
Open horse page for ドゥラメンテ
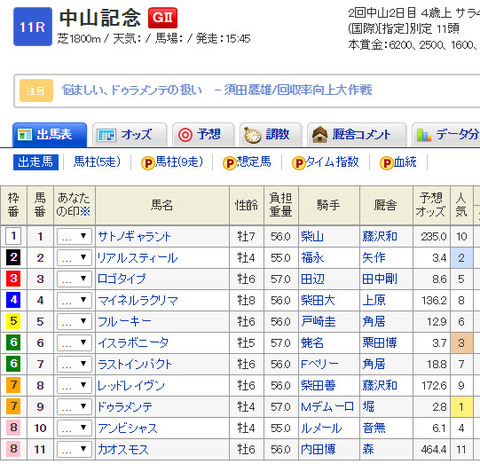pos(125,407)
